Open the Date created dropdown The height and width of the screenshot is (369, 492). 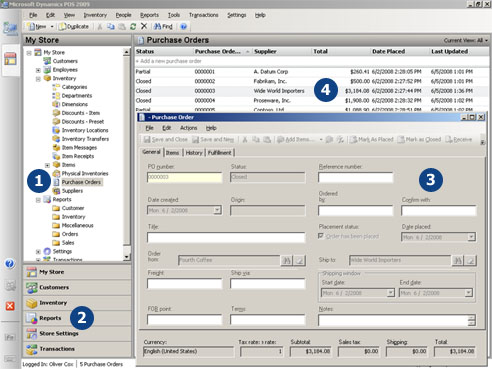217,210
